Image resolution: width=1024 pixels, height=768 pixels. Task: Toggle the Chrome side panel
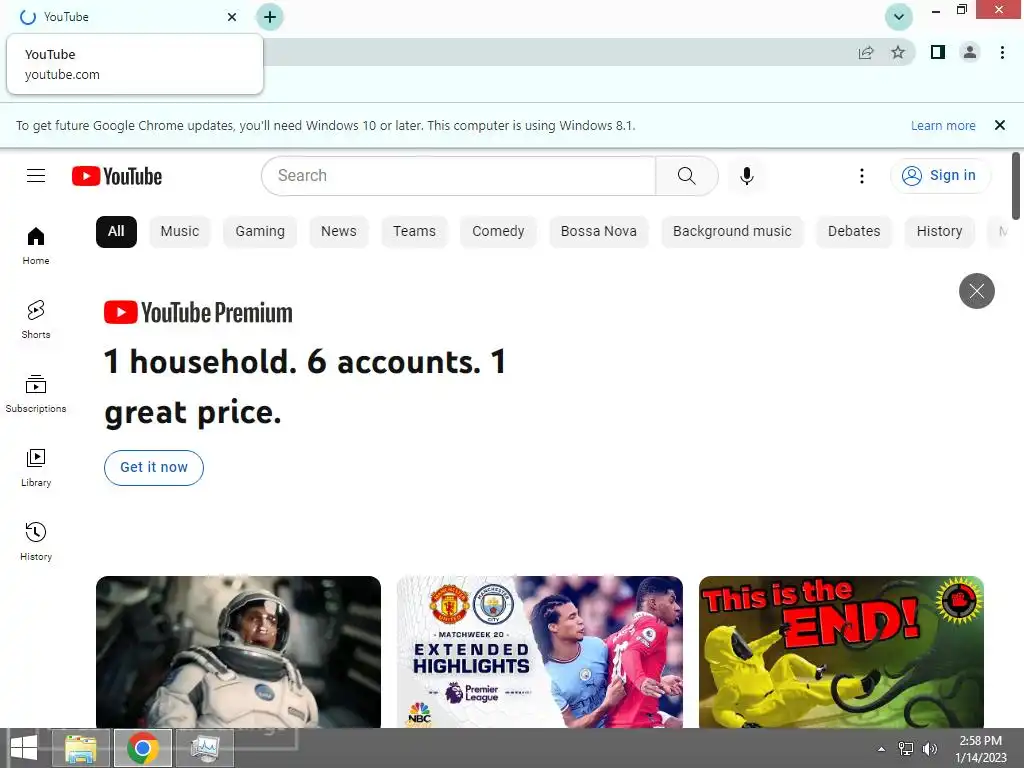938,52
